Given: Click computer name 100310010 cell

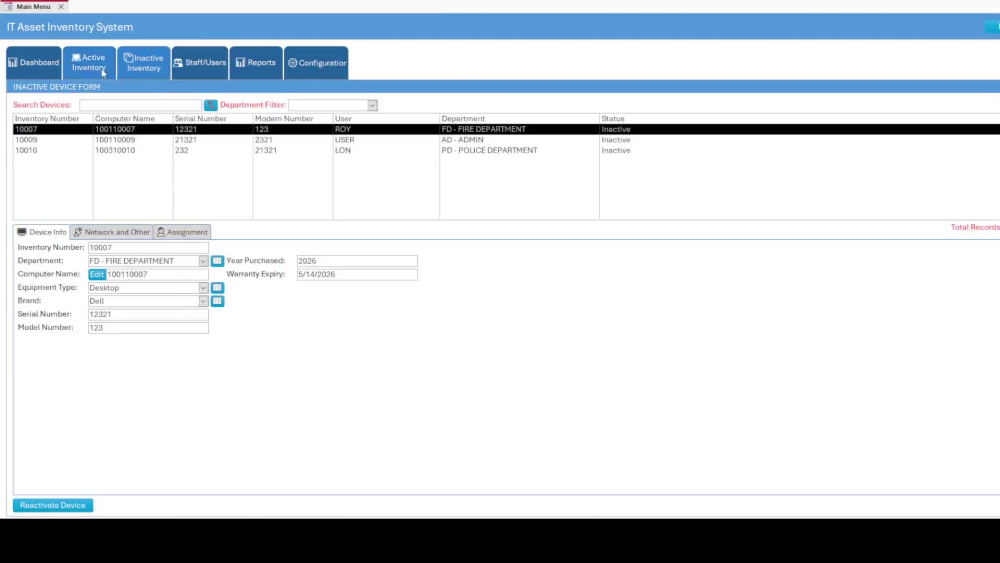Looking at the screenshot, I should [115, 150].
